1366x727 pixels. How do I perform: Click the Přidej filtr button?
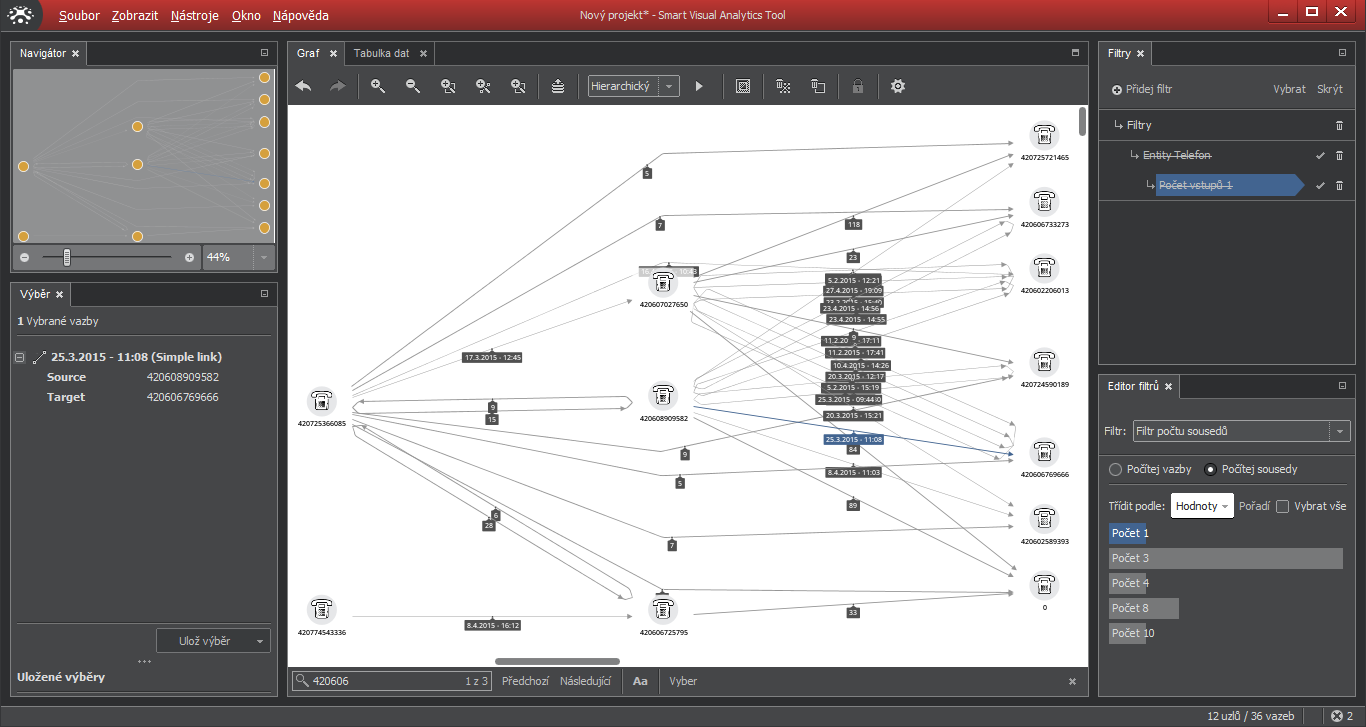pyautogui.click(x=1142, y=89)
